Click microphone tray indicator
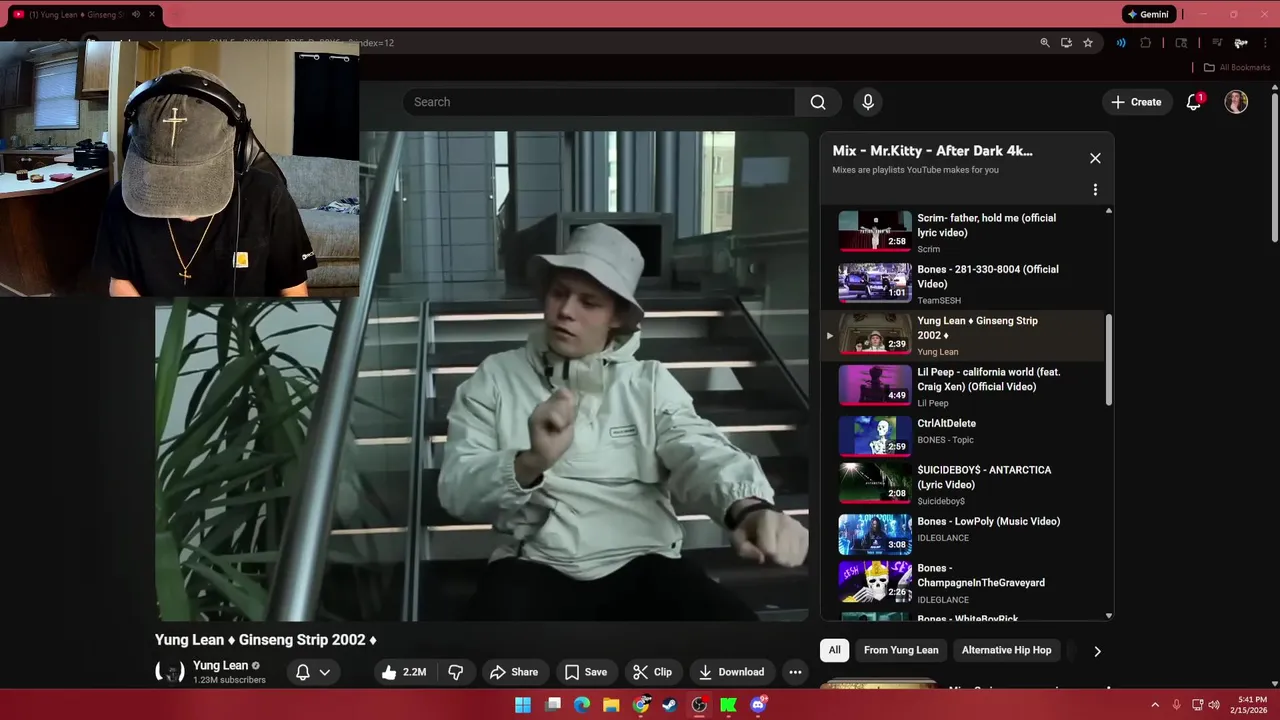The height and width of the screenshot is (720, 1280). pos(1176,705)
